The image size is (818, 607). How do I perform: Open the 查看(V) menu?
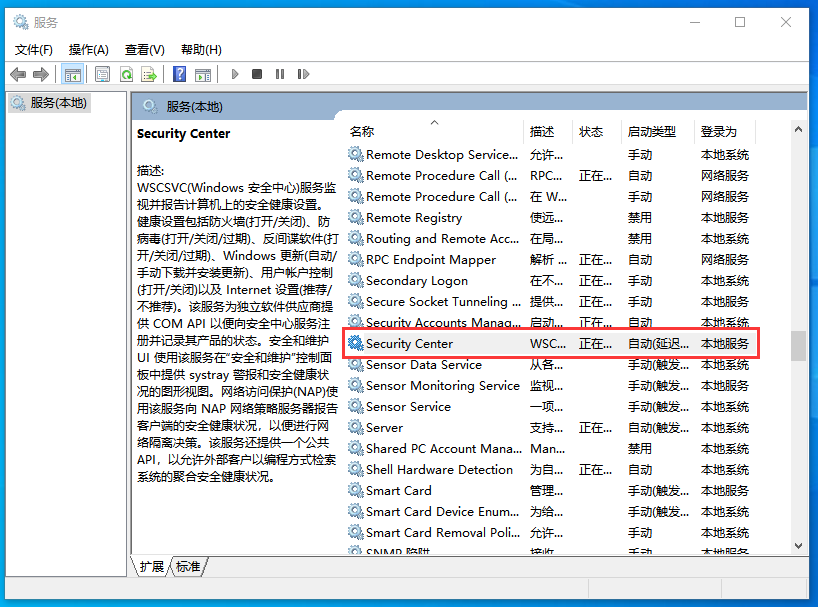pos(144,49)
